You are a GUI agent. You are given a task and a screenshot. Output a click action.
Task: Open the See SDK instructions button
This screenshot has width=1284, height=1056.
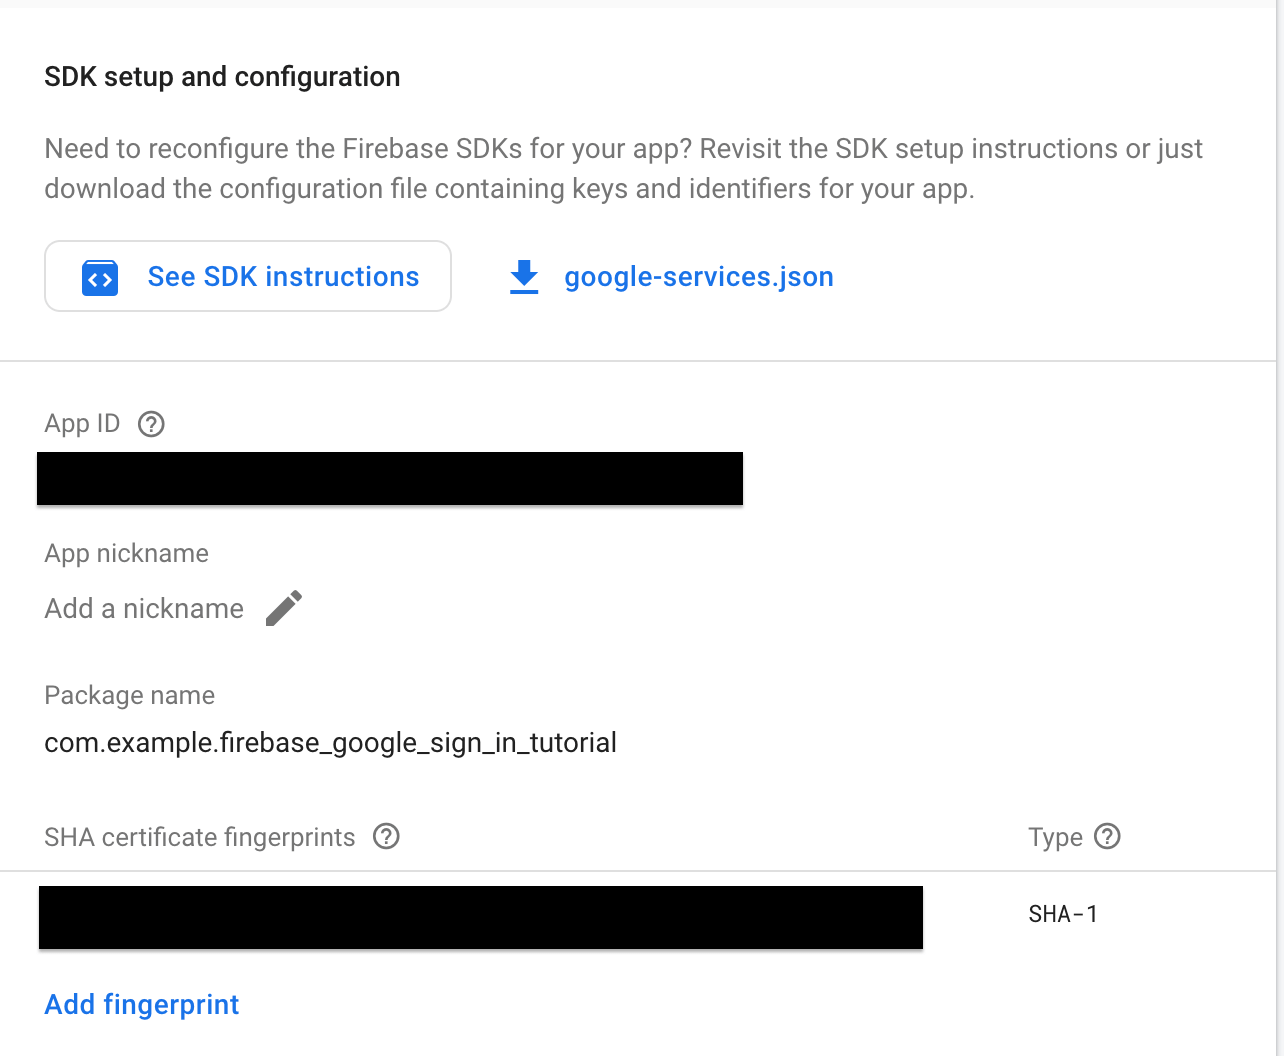[x=248, y=276]
